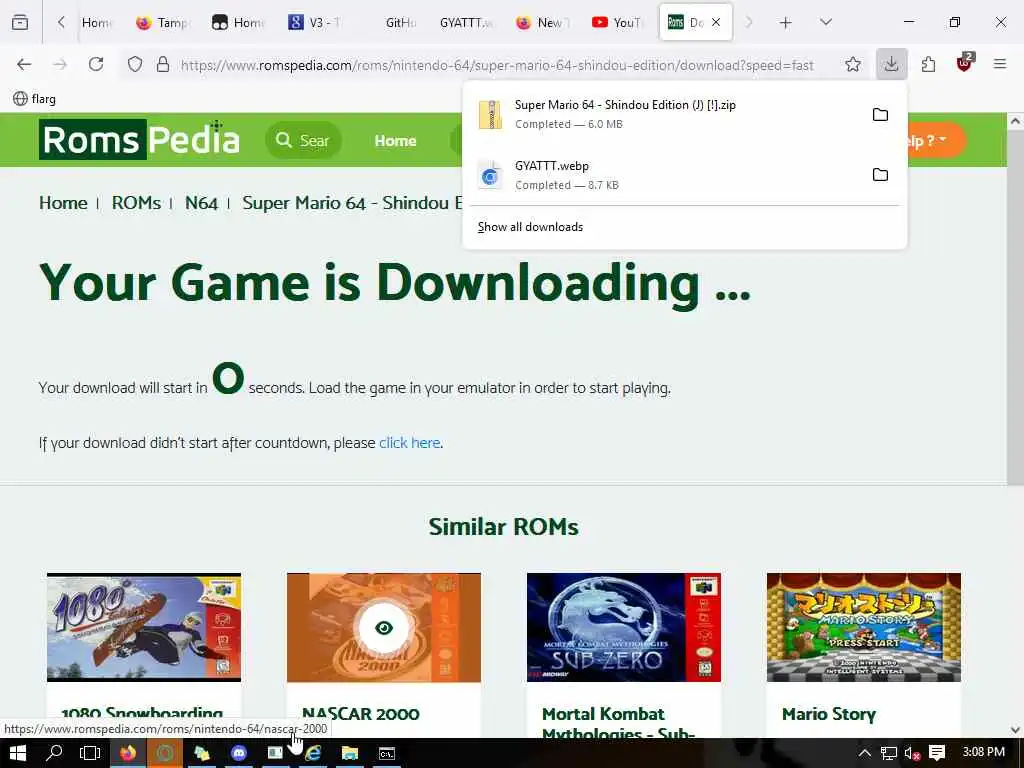Open the GYATTT.webp download entry

click(x=665, y=175)
